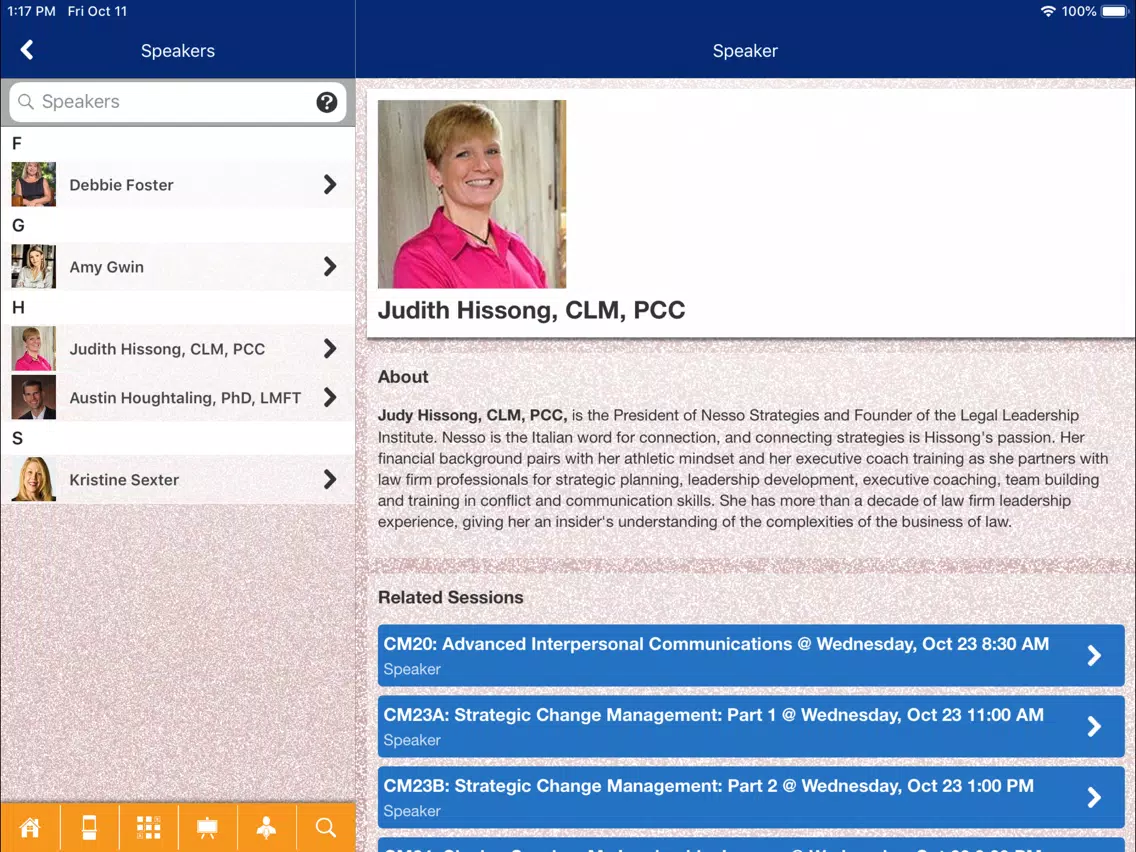1136x852 pixels.
Task: Tap Judith Hissong's large profile photo
Action: tap(472, 194)
